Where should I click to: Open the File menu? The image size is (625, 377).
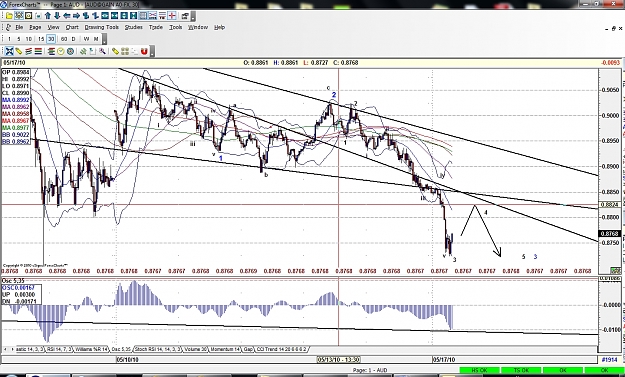(19, 27)
